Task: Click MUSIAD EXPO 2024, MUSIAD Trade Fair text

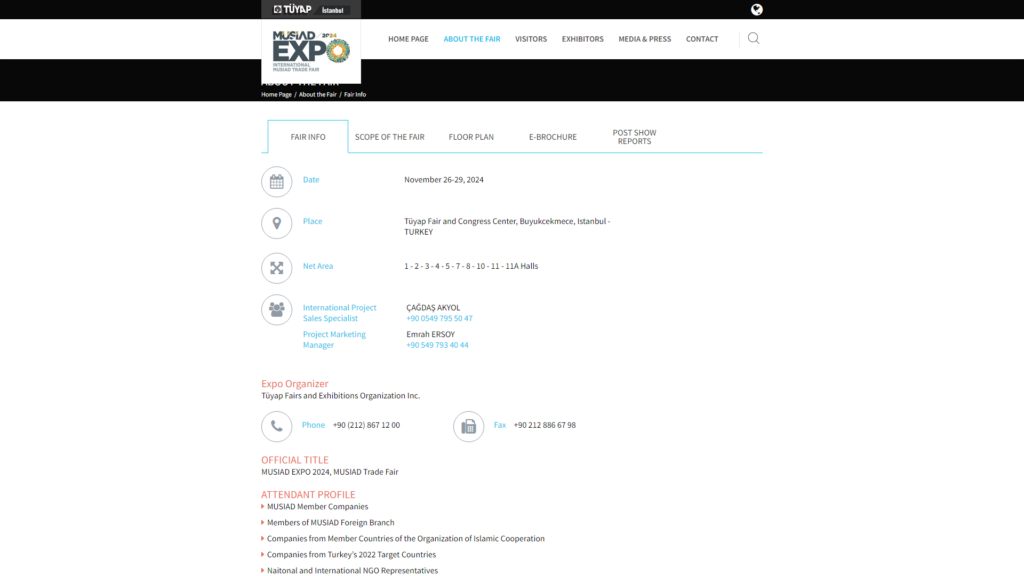Action: pos(330,472)
